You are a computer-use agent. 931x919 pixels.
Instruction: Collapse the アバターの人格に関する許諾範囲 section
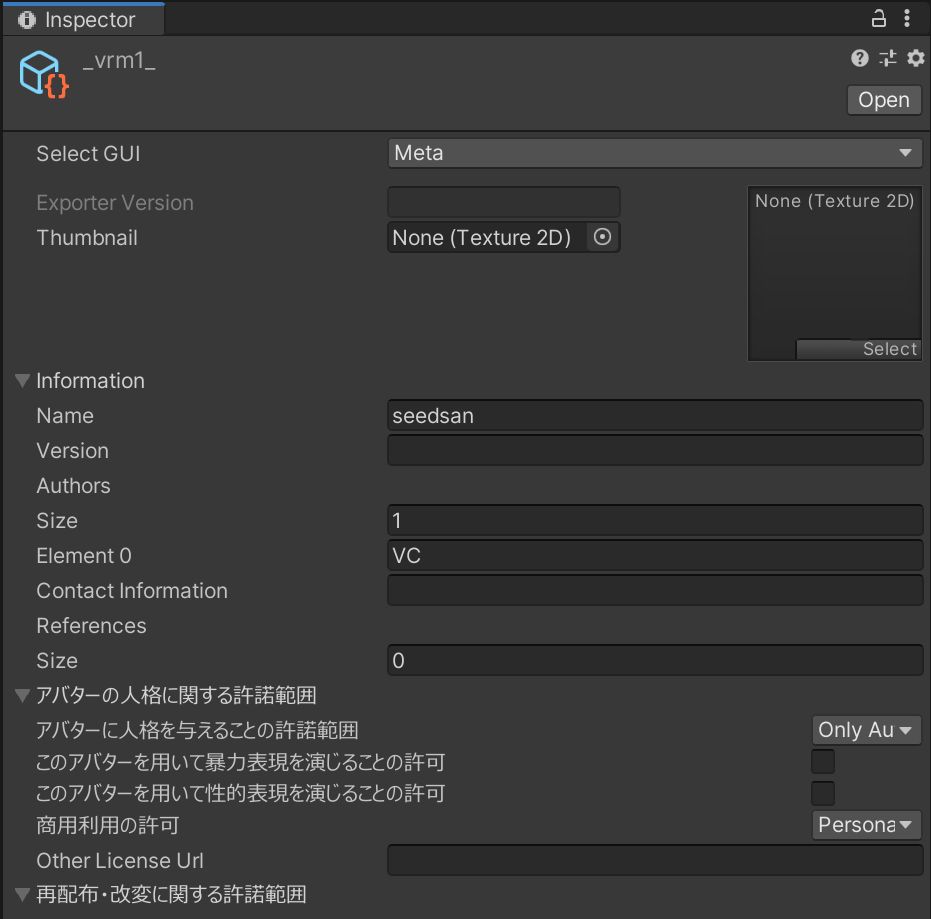pos(23,695)
